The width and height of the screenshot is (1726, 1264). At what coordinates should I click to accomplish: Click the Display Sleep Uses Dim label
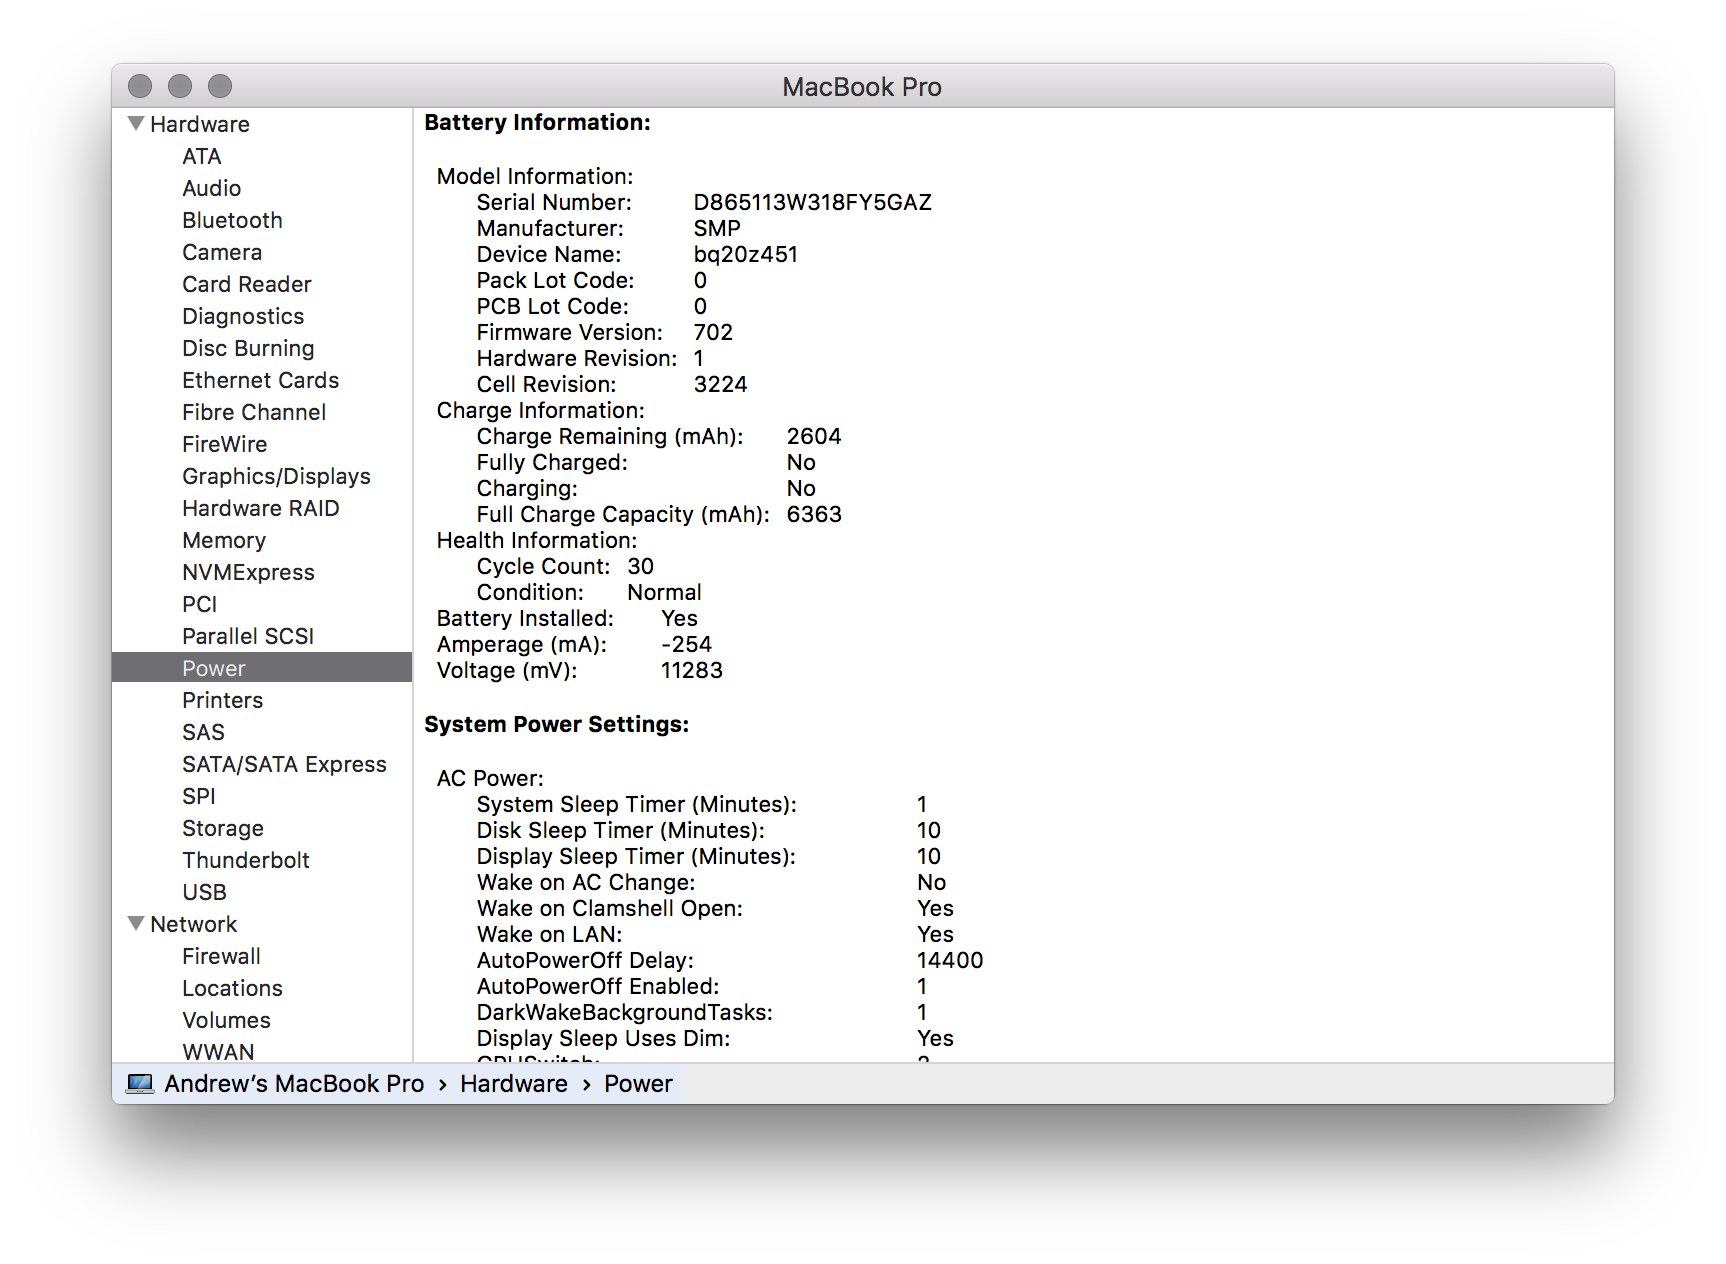[x=604, y=1038]
